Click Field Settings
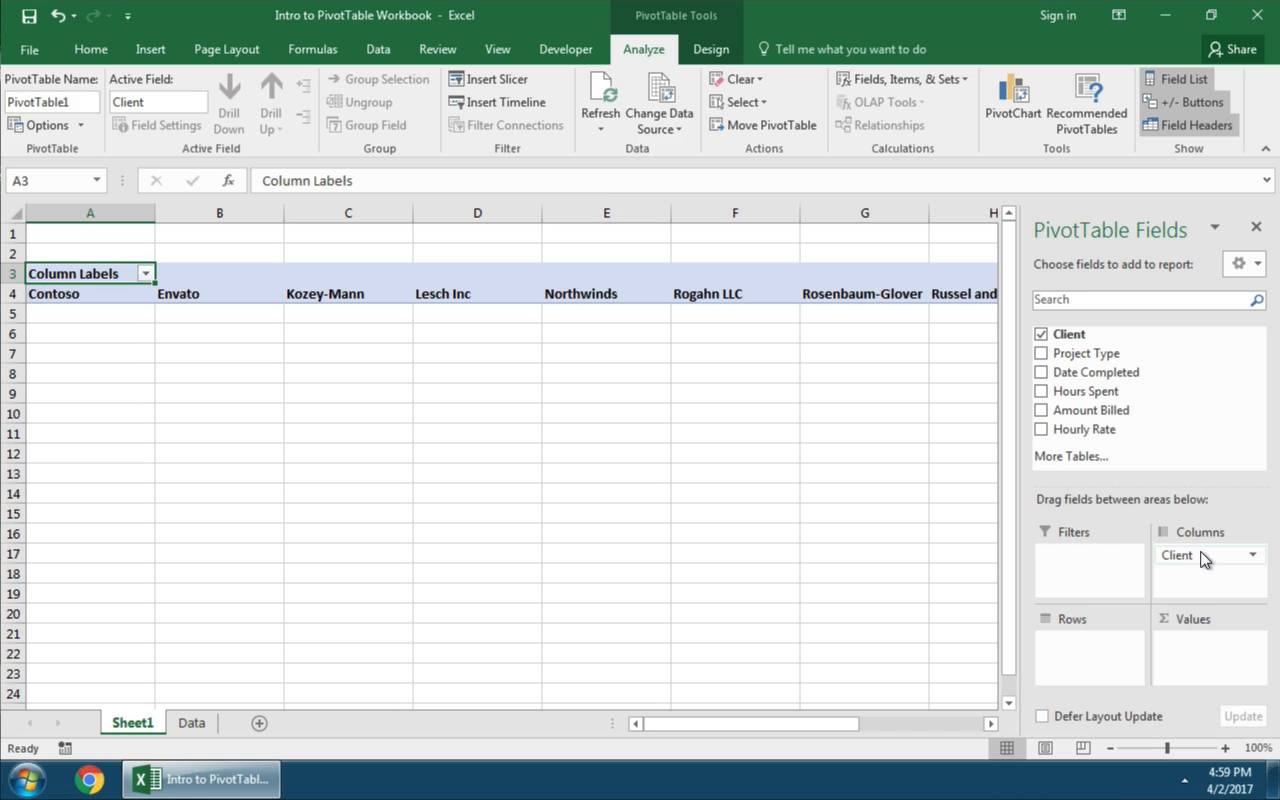This screenshot has width=1280, height=800. tap(157, 125)
